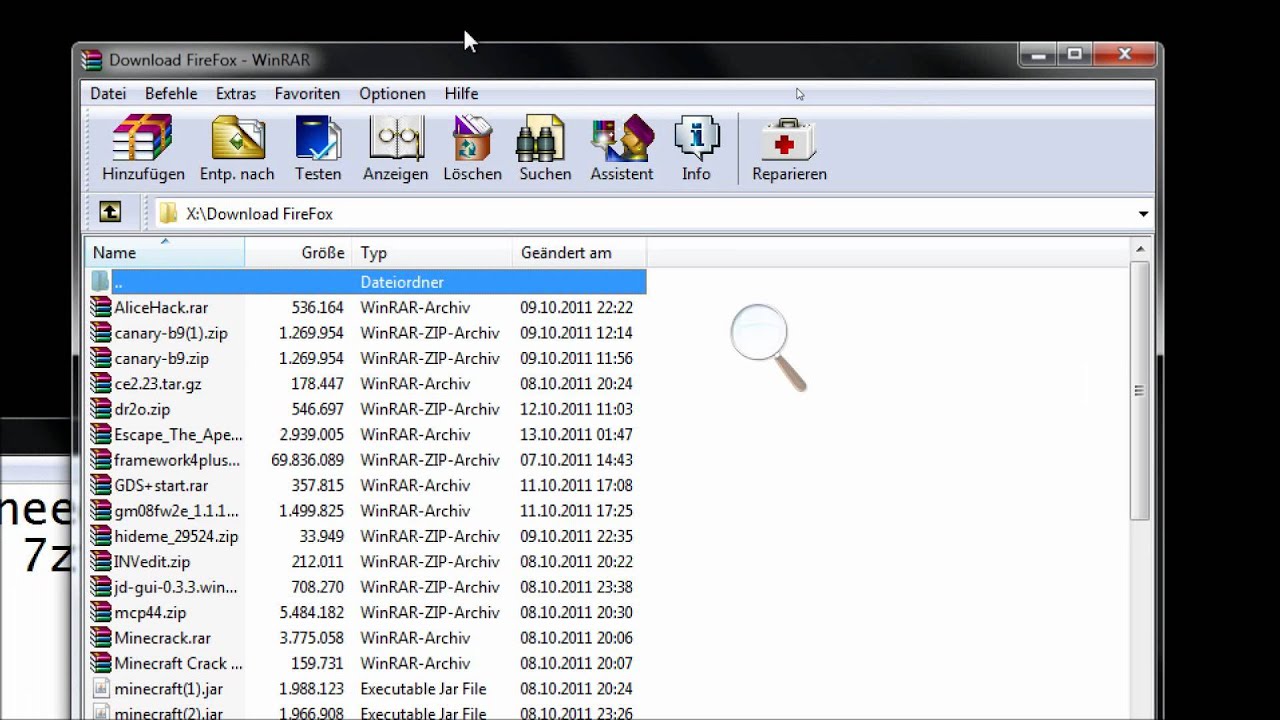Open the Hilfe menu
Viewport: 1280px width, 720px height.
click(461, 93)
